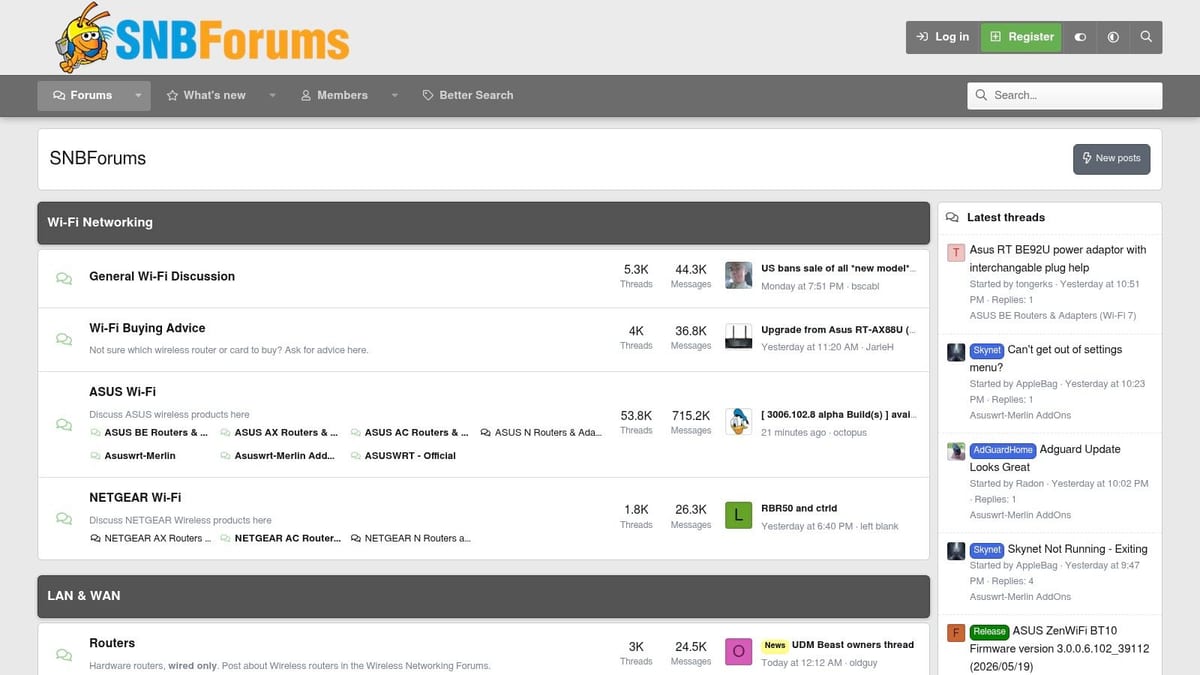Click the SNBForums logo
The height and width of the screenshot is (675, 1200).
202,38
